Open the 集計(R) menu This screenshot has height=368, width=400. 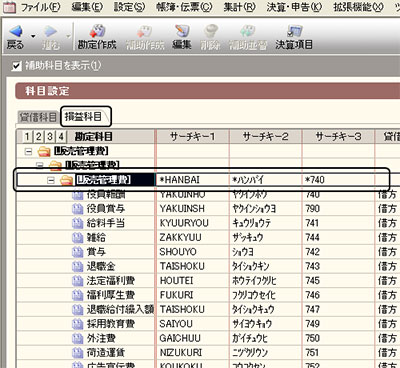coord(240,7)
